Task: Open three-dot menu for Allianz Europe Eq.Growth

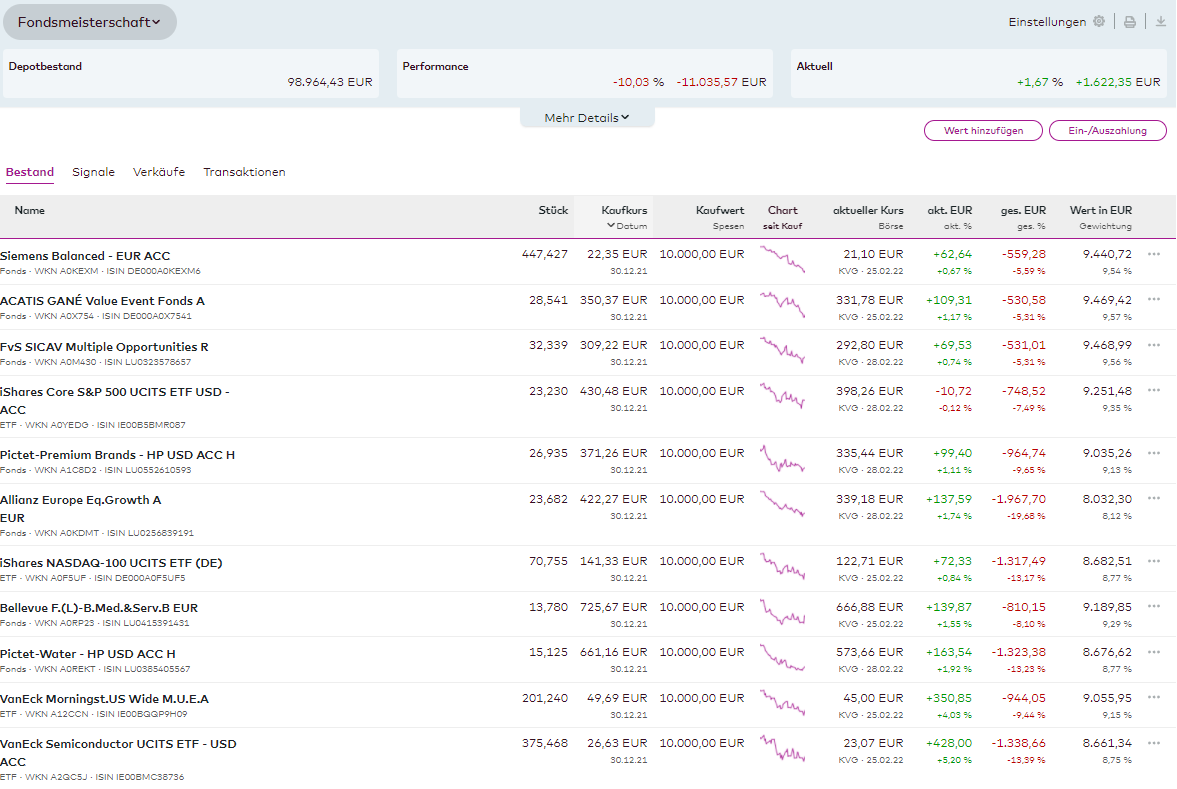Action: tap(1154, 498)
